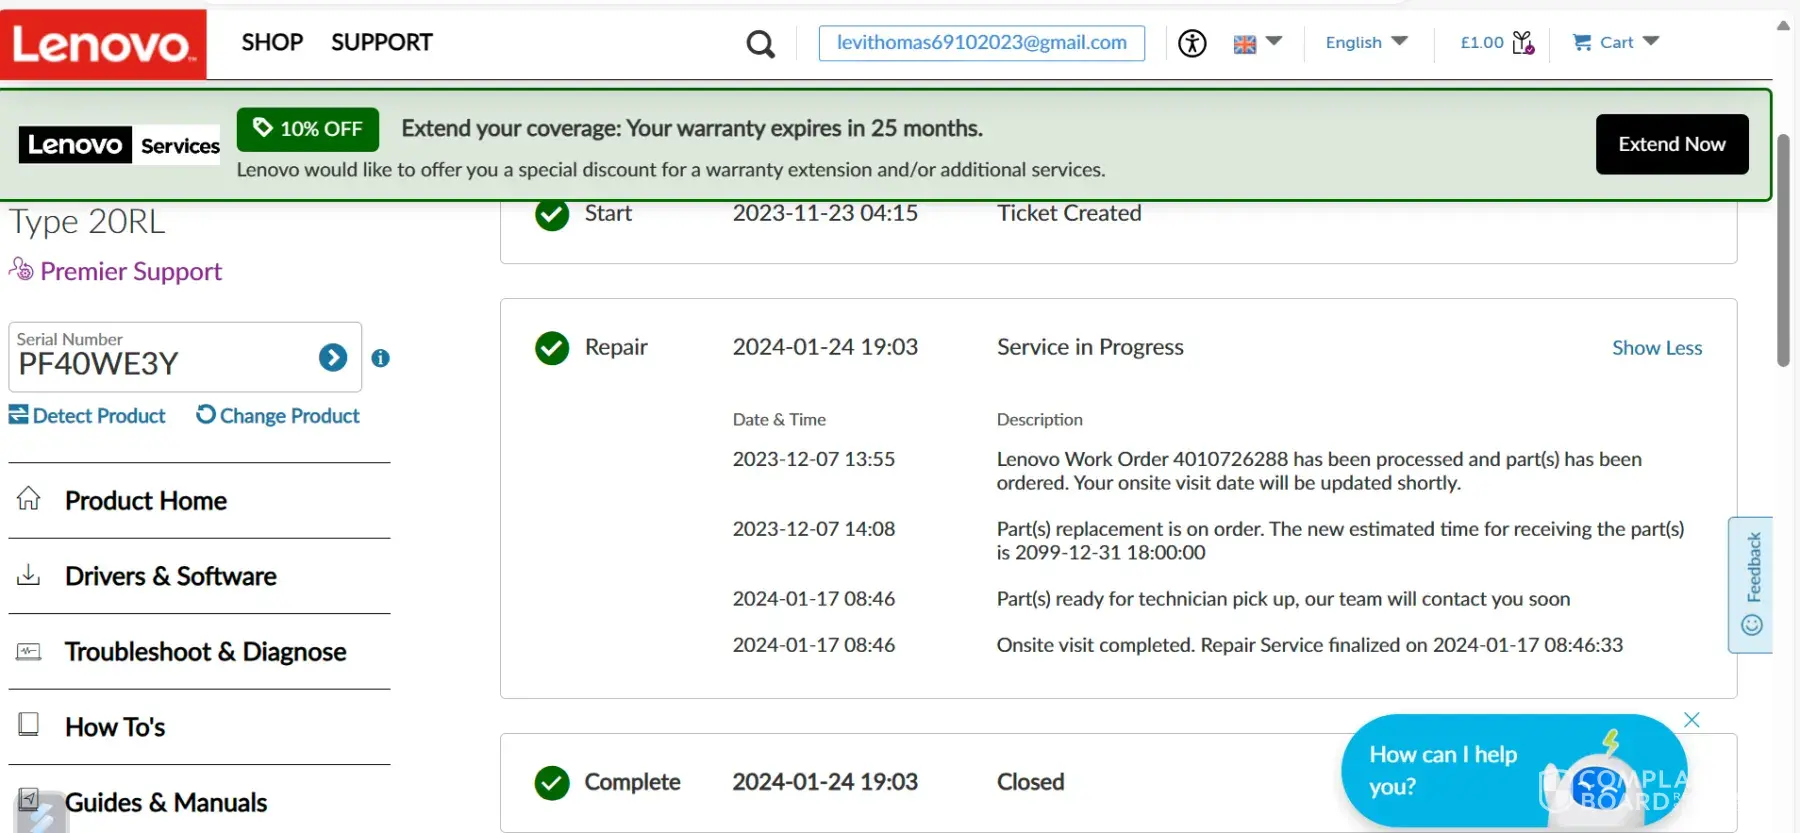Viewport: 1800px width, 833px height.
Task: Submit serial number with blue arrow icon
Action: pyautogui.click(x=333, y=357)
